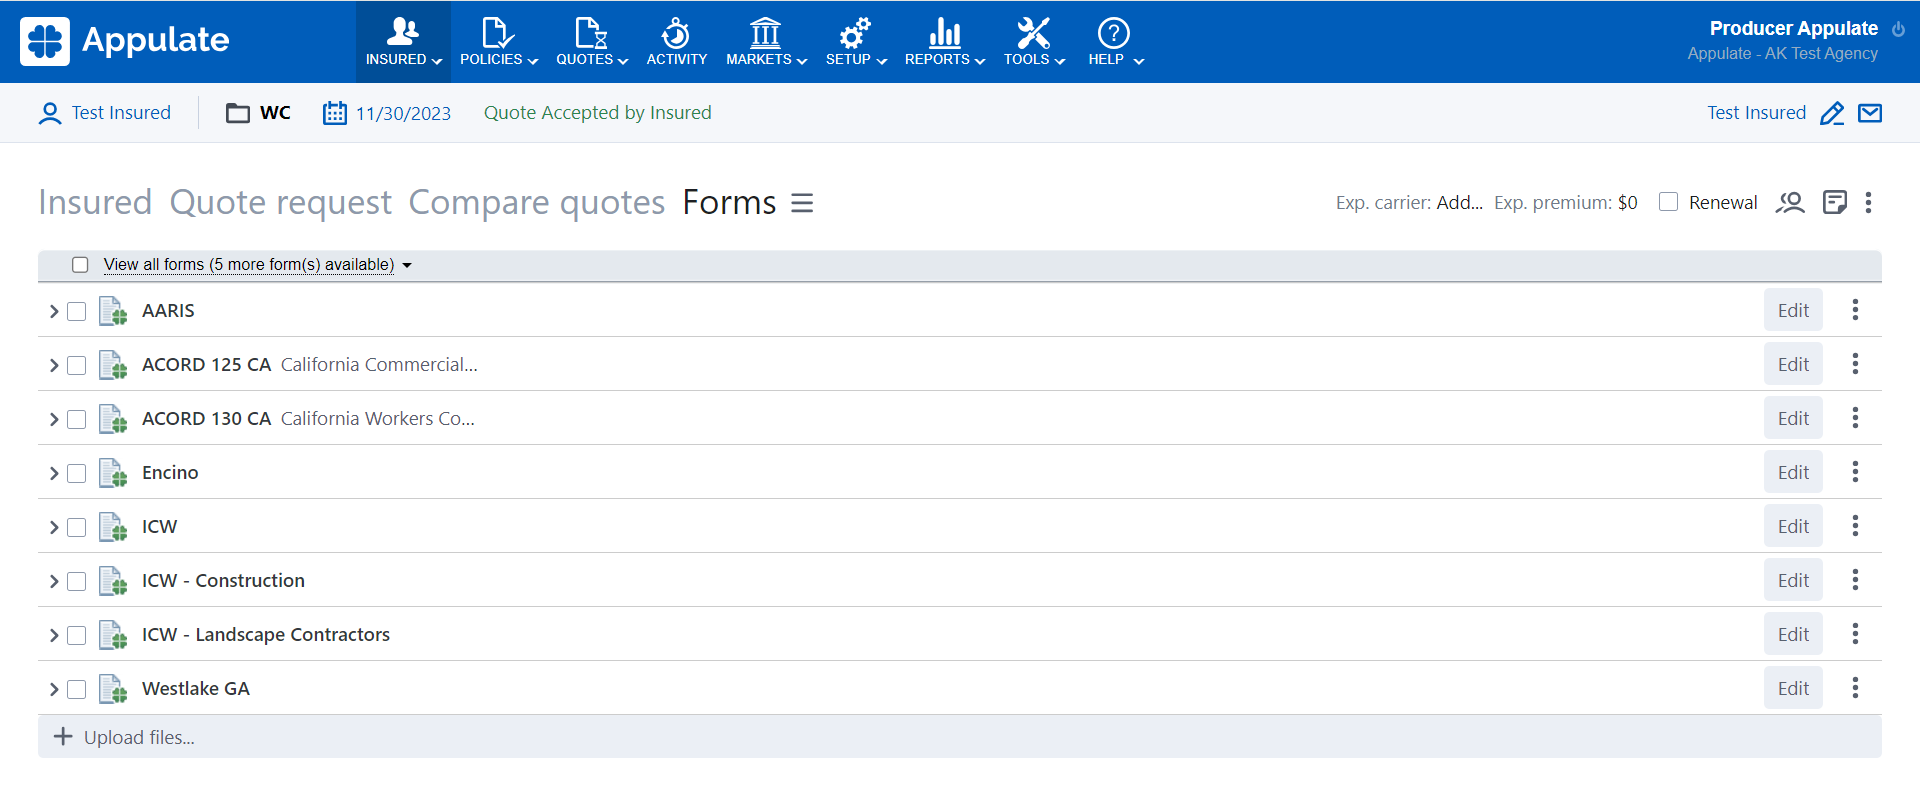Open the notes icon near Renewal
1920x785 pixels.
tap(1834, 203)
